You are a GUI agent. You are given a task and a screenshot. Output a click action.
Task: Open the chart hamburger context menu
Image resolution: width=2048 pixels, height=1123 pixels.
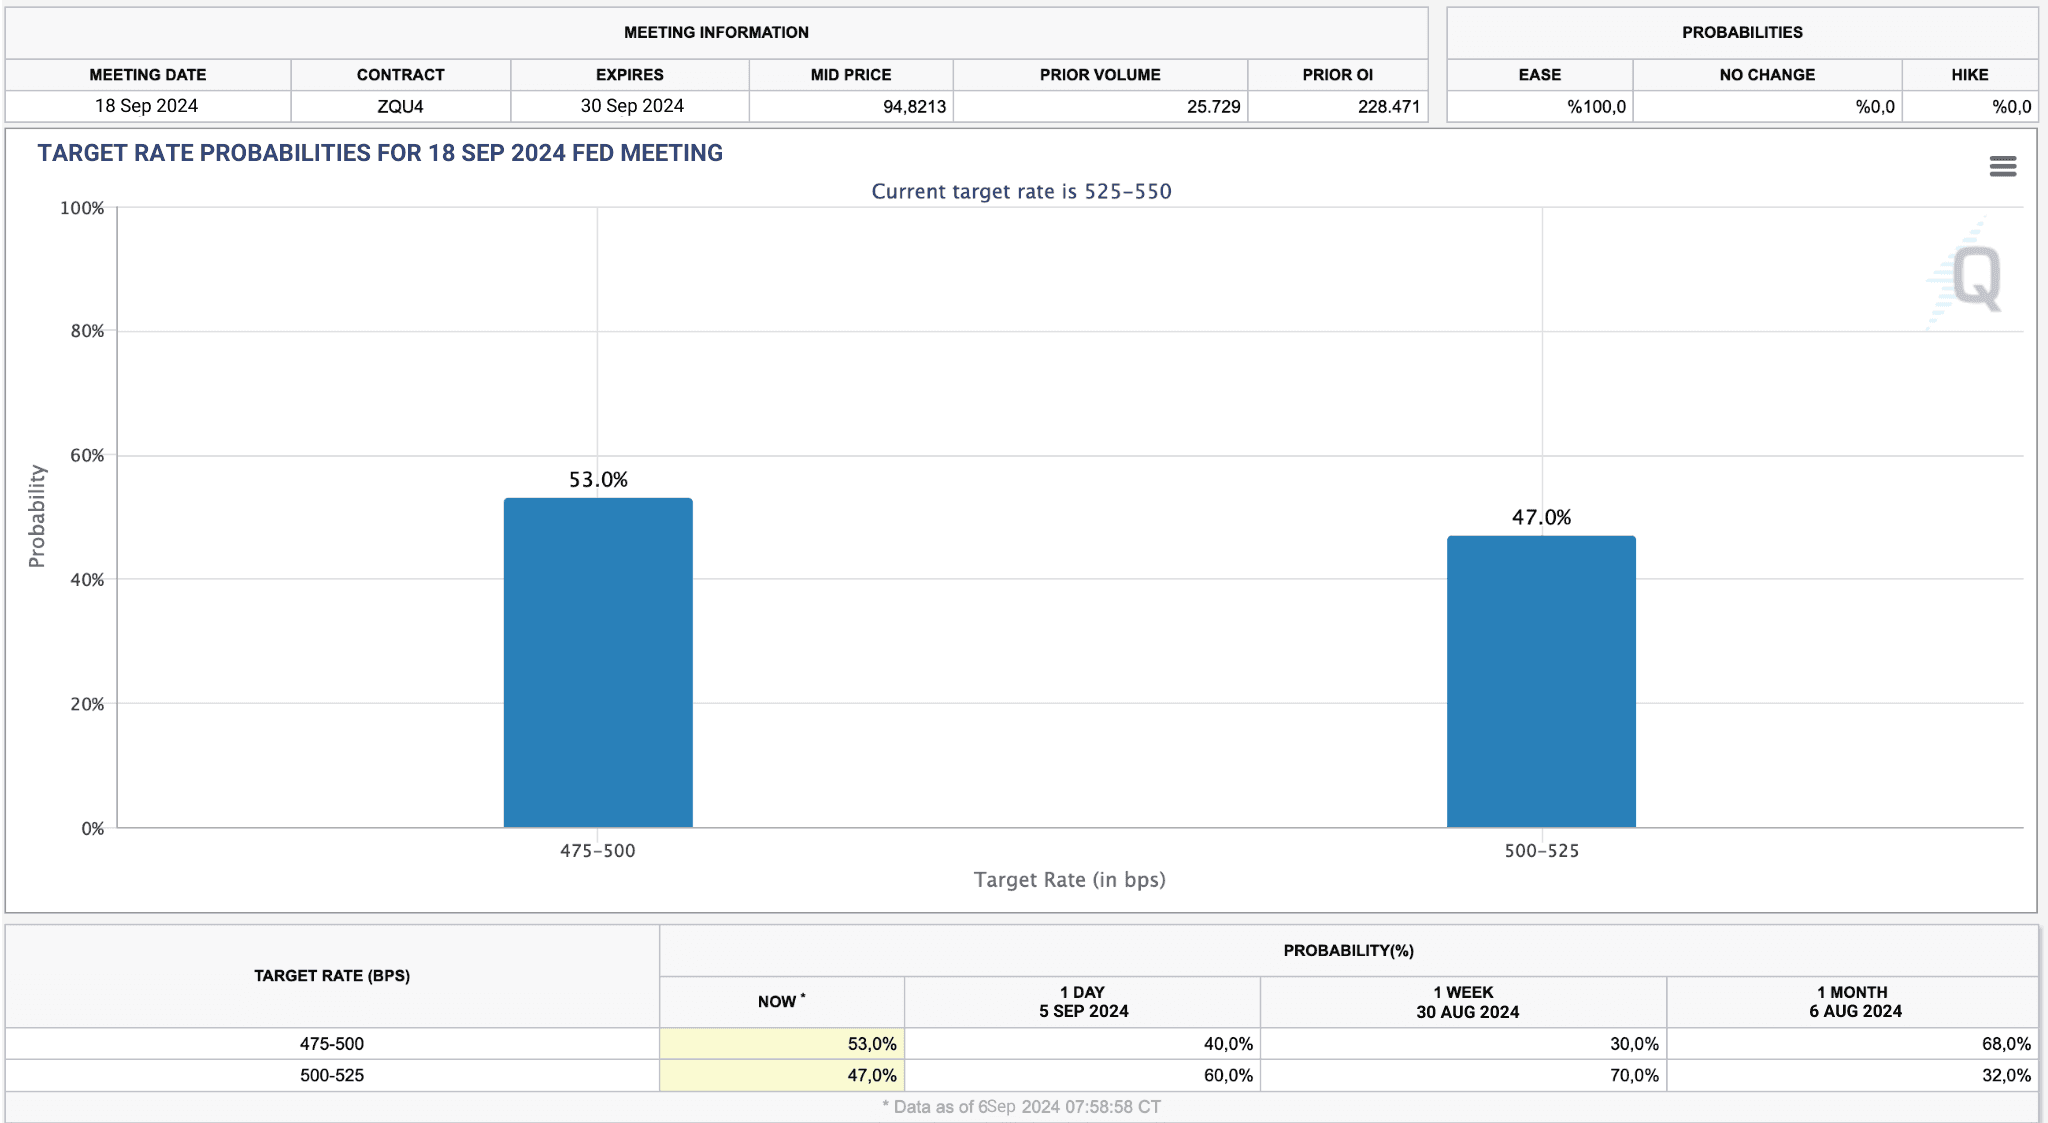(x=2002, y=166)
